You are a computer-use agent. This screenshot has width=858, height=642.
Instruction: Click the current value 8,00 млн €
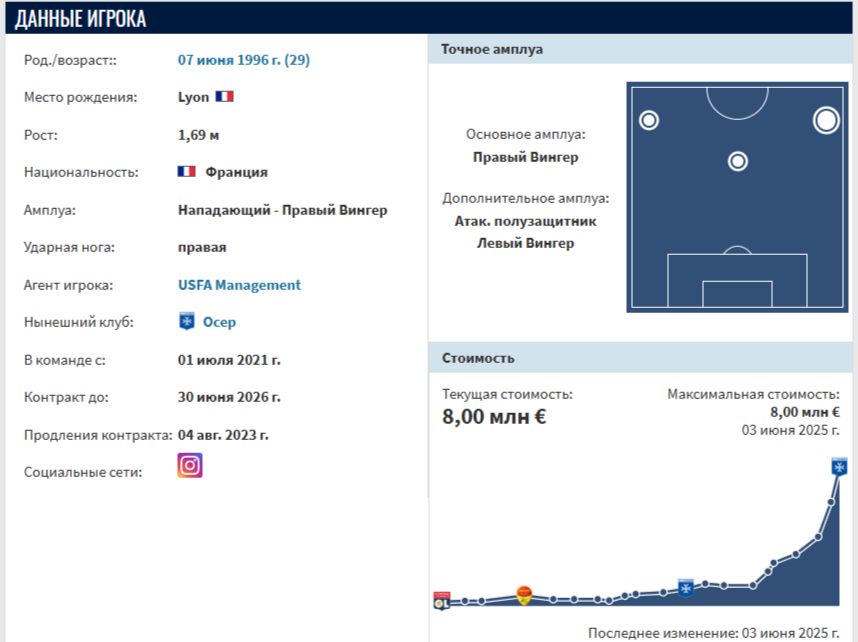coord(494,417)
